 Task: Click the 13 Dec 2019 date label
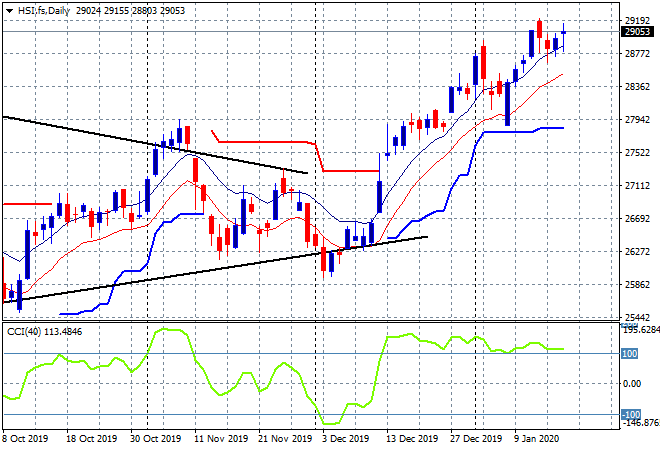pos(412,439)
